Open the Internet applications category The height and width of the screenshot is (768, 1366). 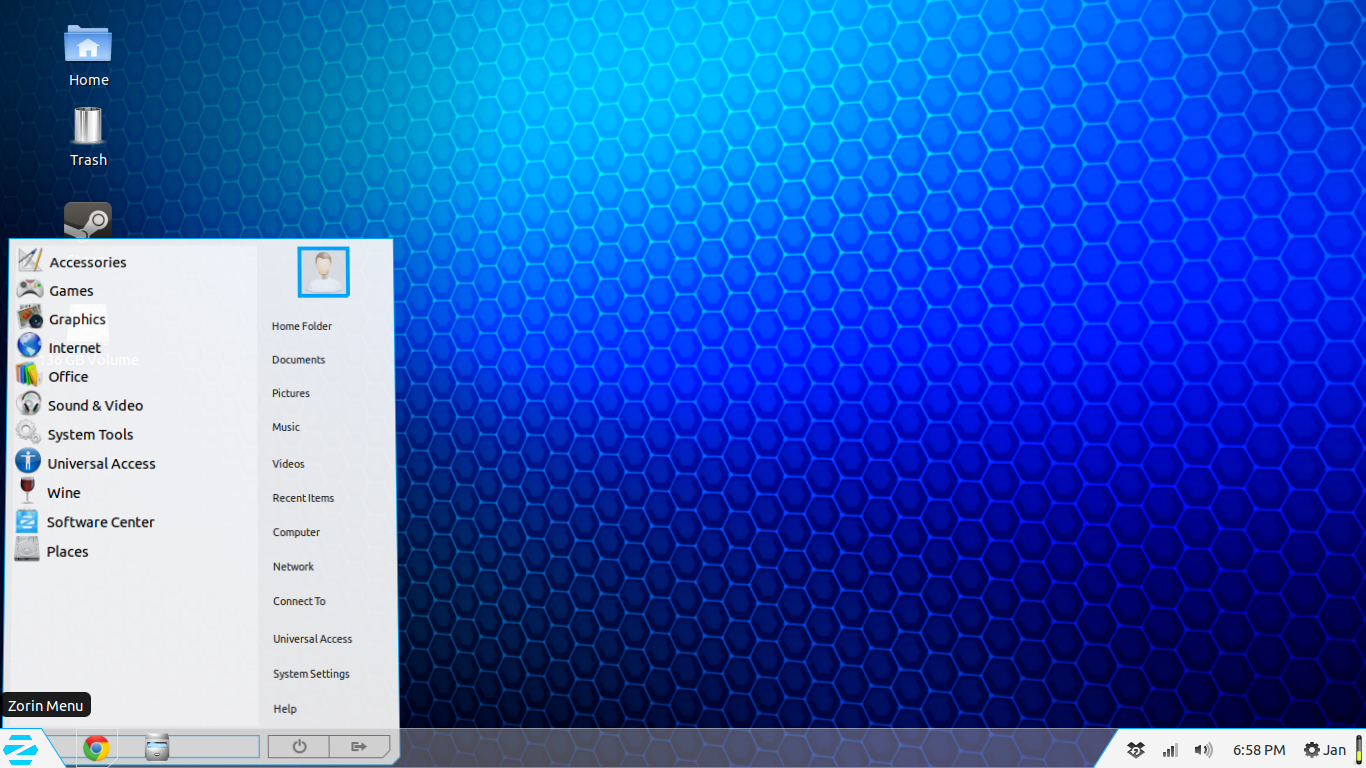74,348
